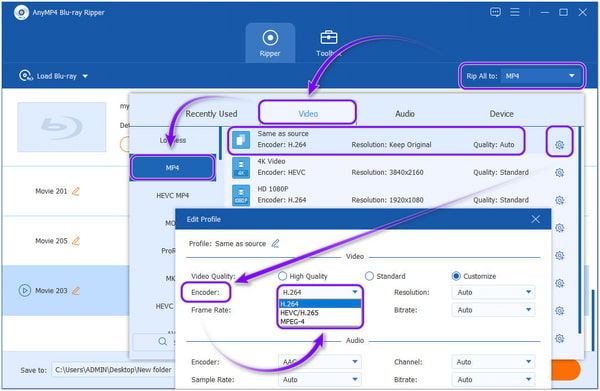Click the 4K Video profile icon
The image size is (600, 391).
point(241,168)
